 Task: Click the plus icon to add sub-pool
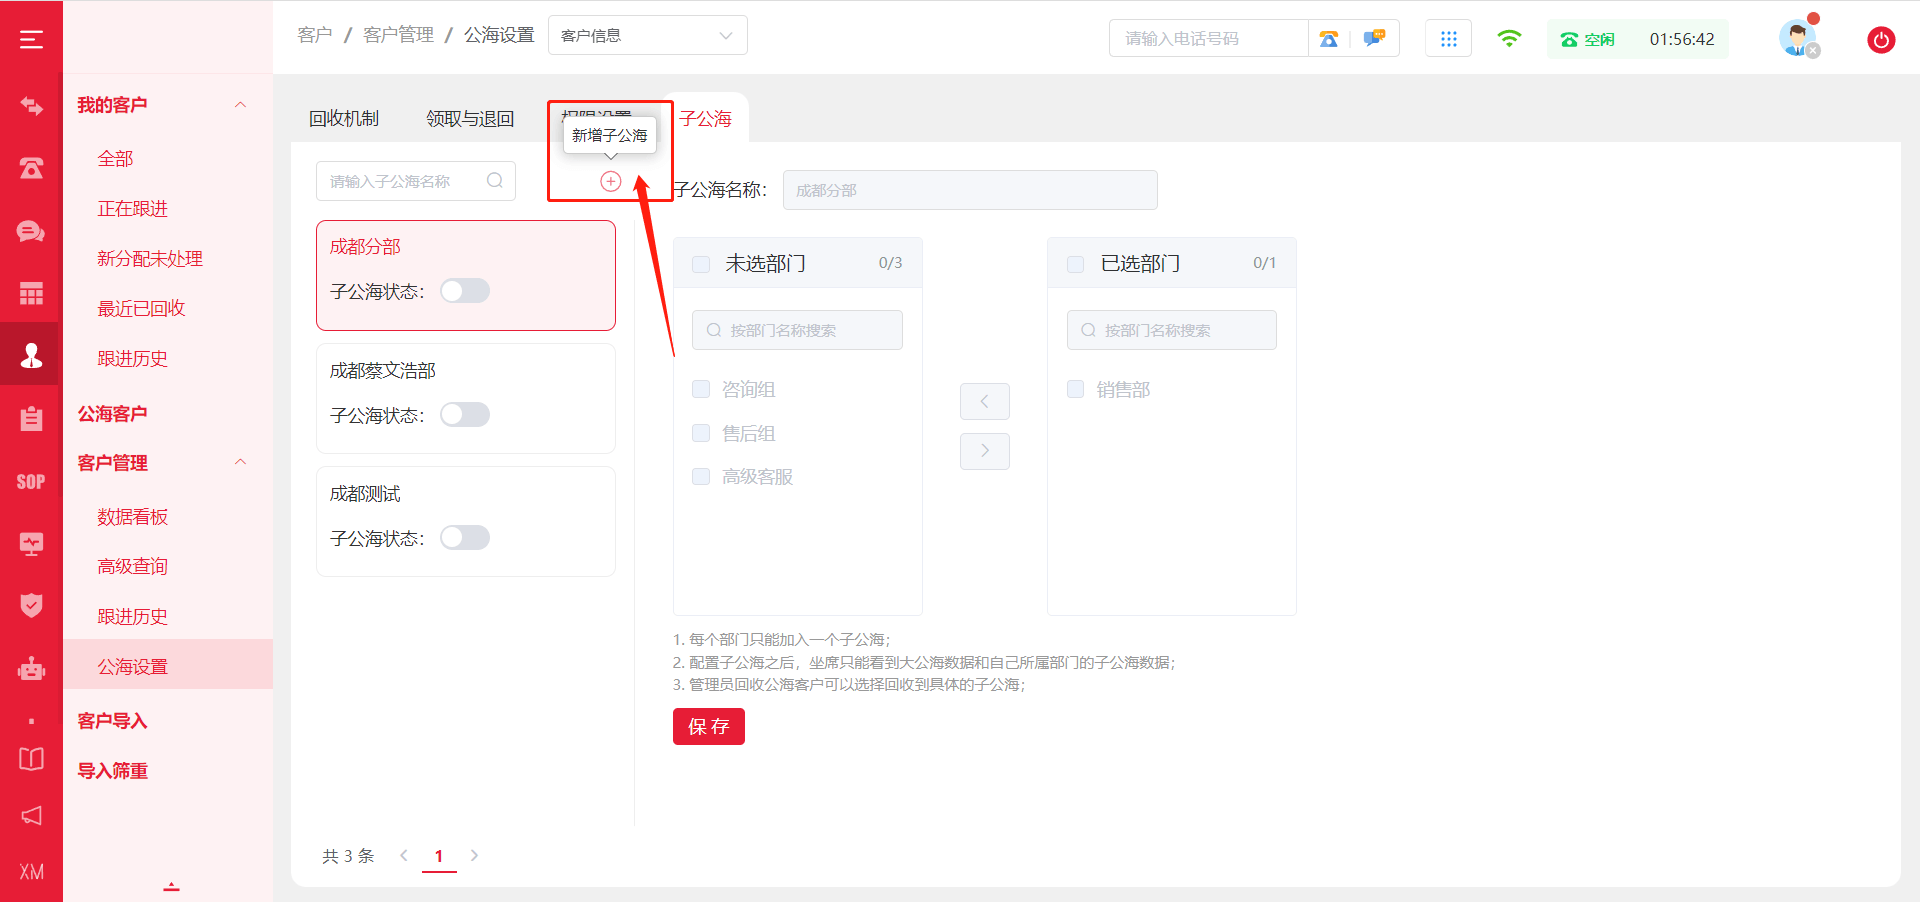pos(610,181)
